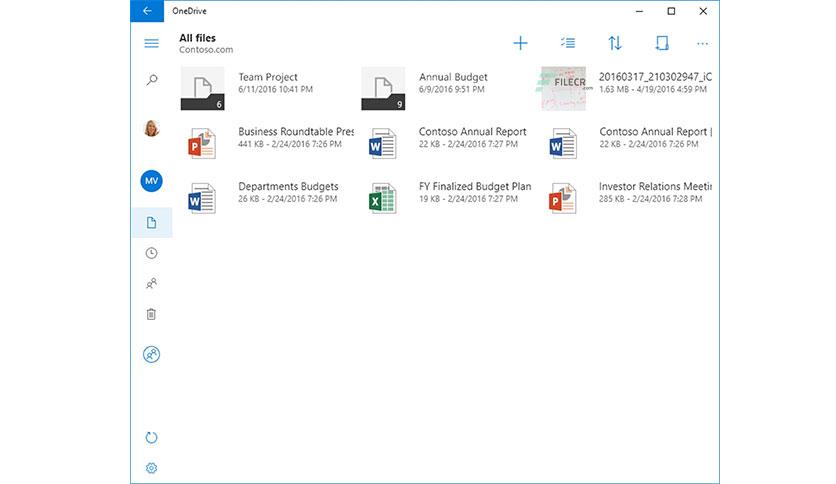Select 'Business Roundtable Pres' file name
This screenshot has height=484, width=836.
(296, 132)
